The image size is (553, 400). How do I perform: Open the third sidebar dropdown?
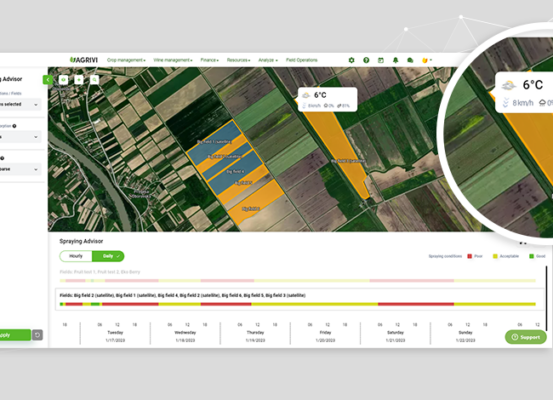click(x=20, y=169)
